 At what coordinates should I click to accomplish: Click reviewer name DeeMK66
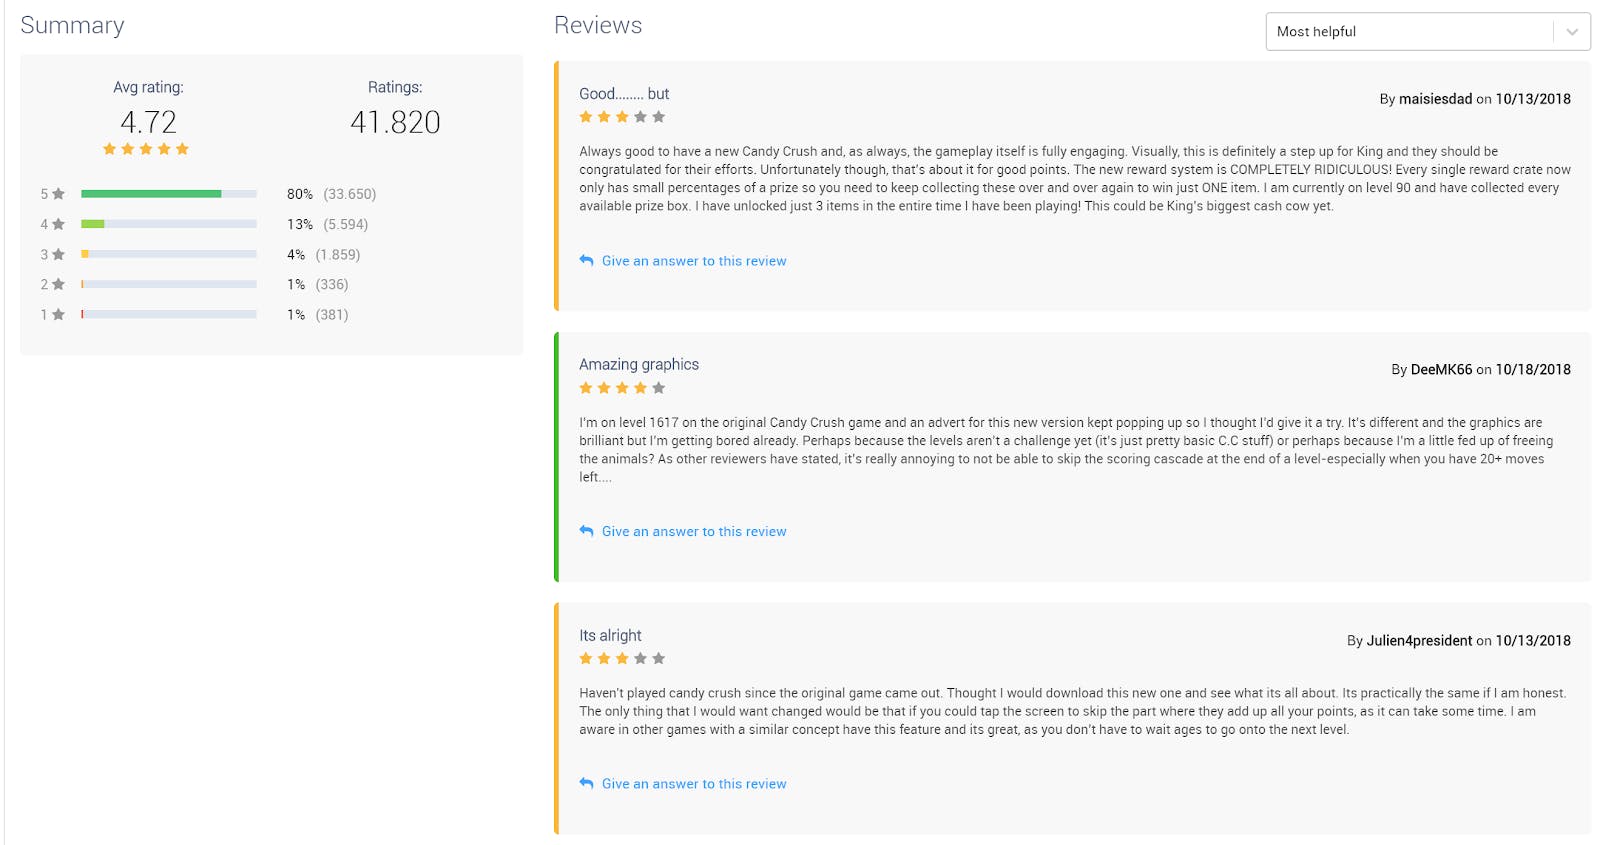click(x=1441, y=370)
